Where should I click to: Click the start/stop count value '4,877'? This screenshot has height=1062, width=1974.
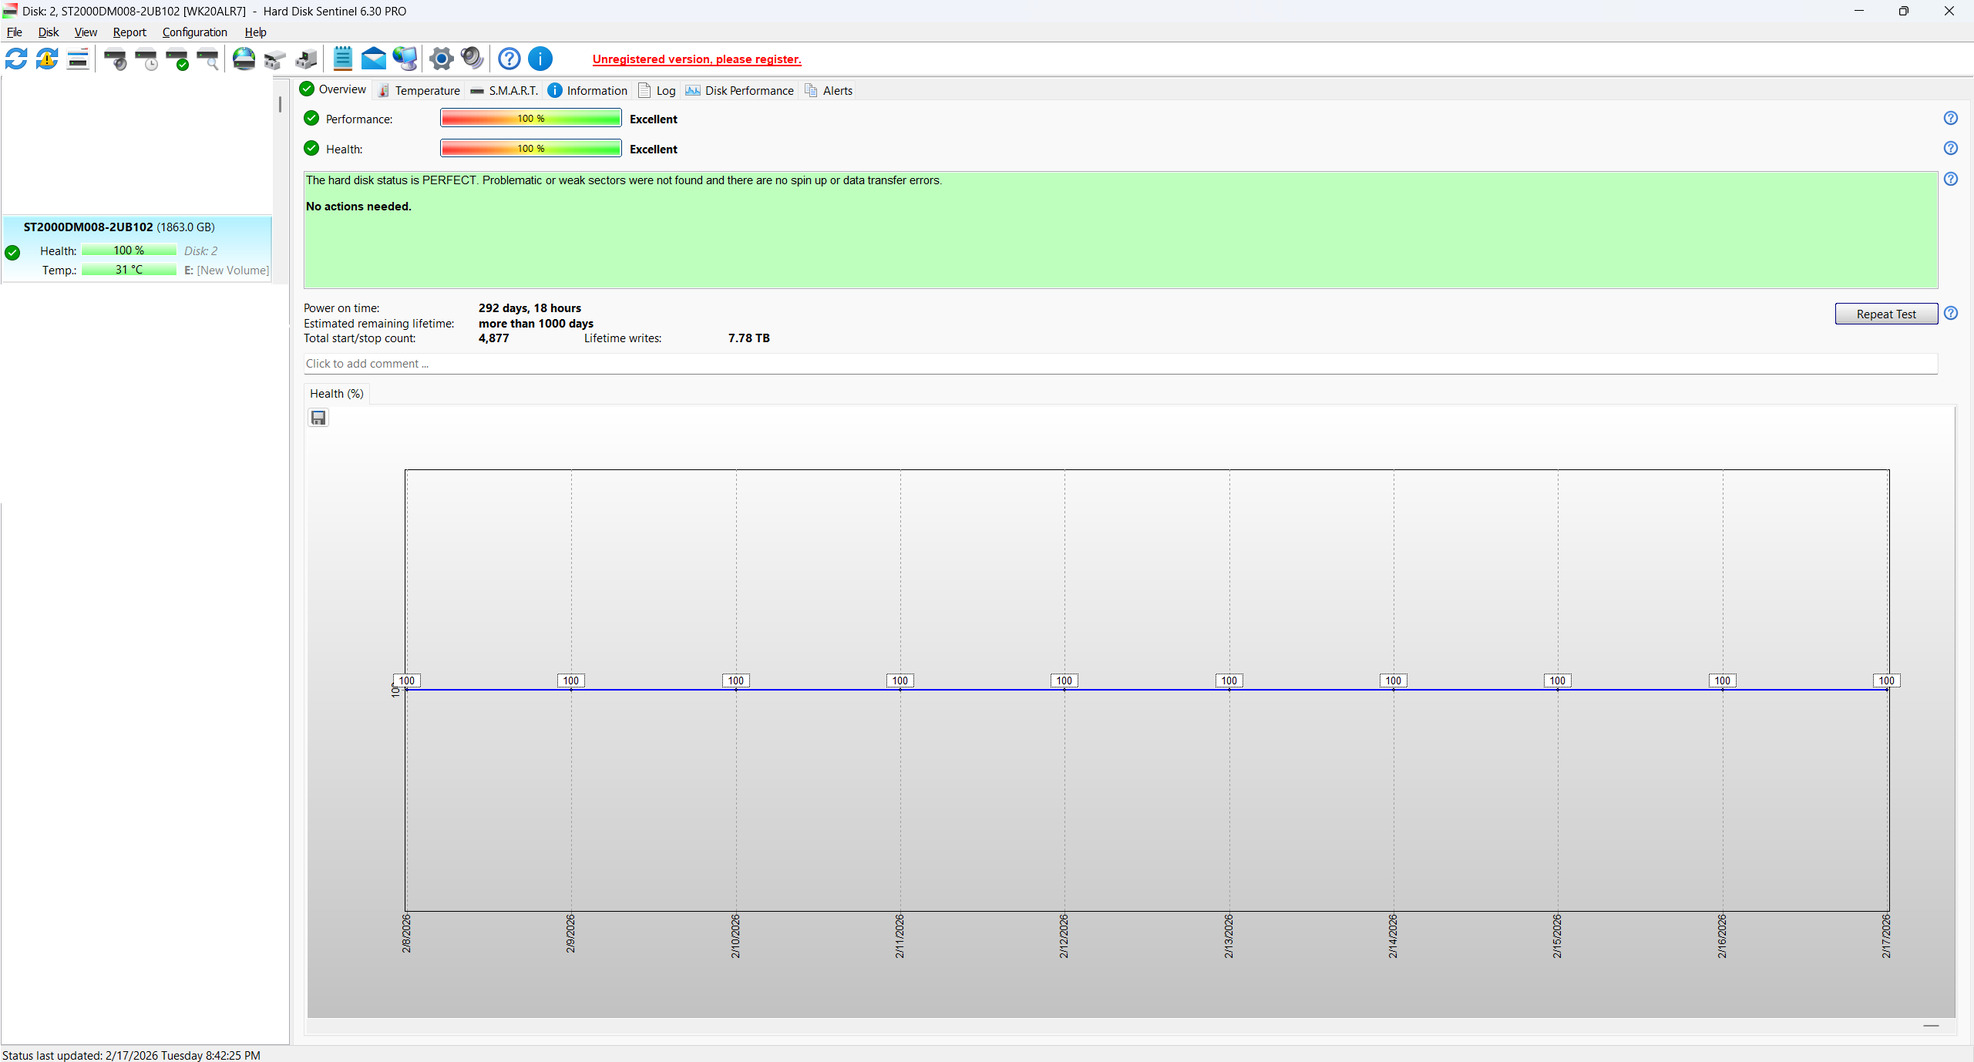494,338
